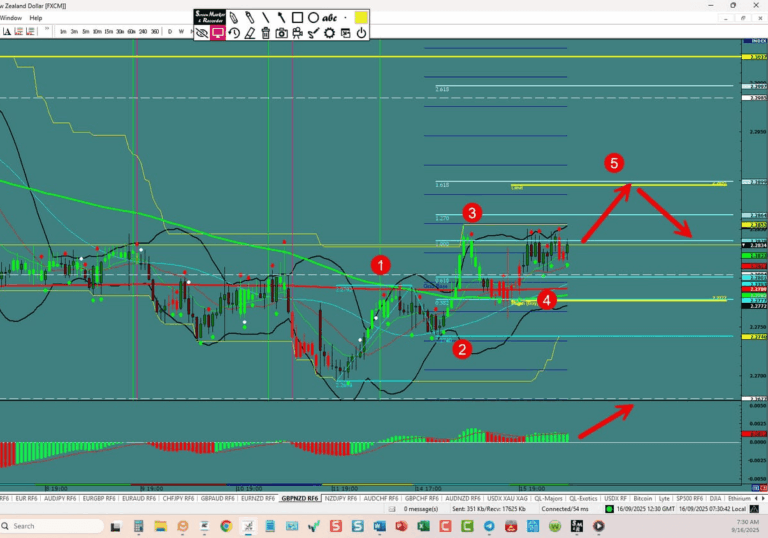The width and height of the screenshot is (768, 538).
Task: Click the collapse toolbar window icon
Action: point(345,33)
